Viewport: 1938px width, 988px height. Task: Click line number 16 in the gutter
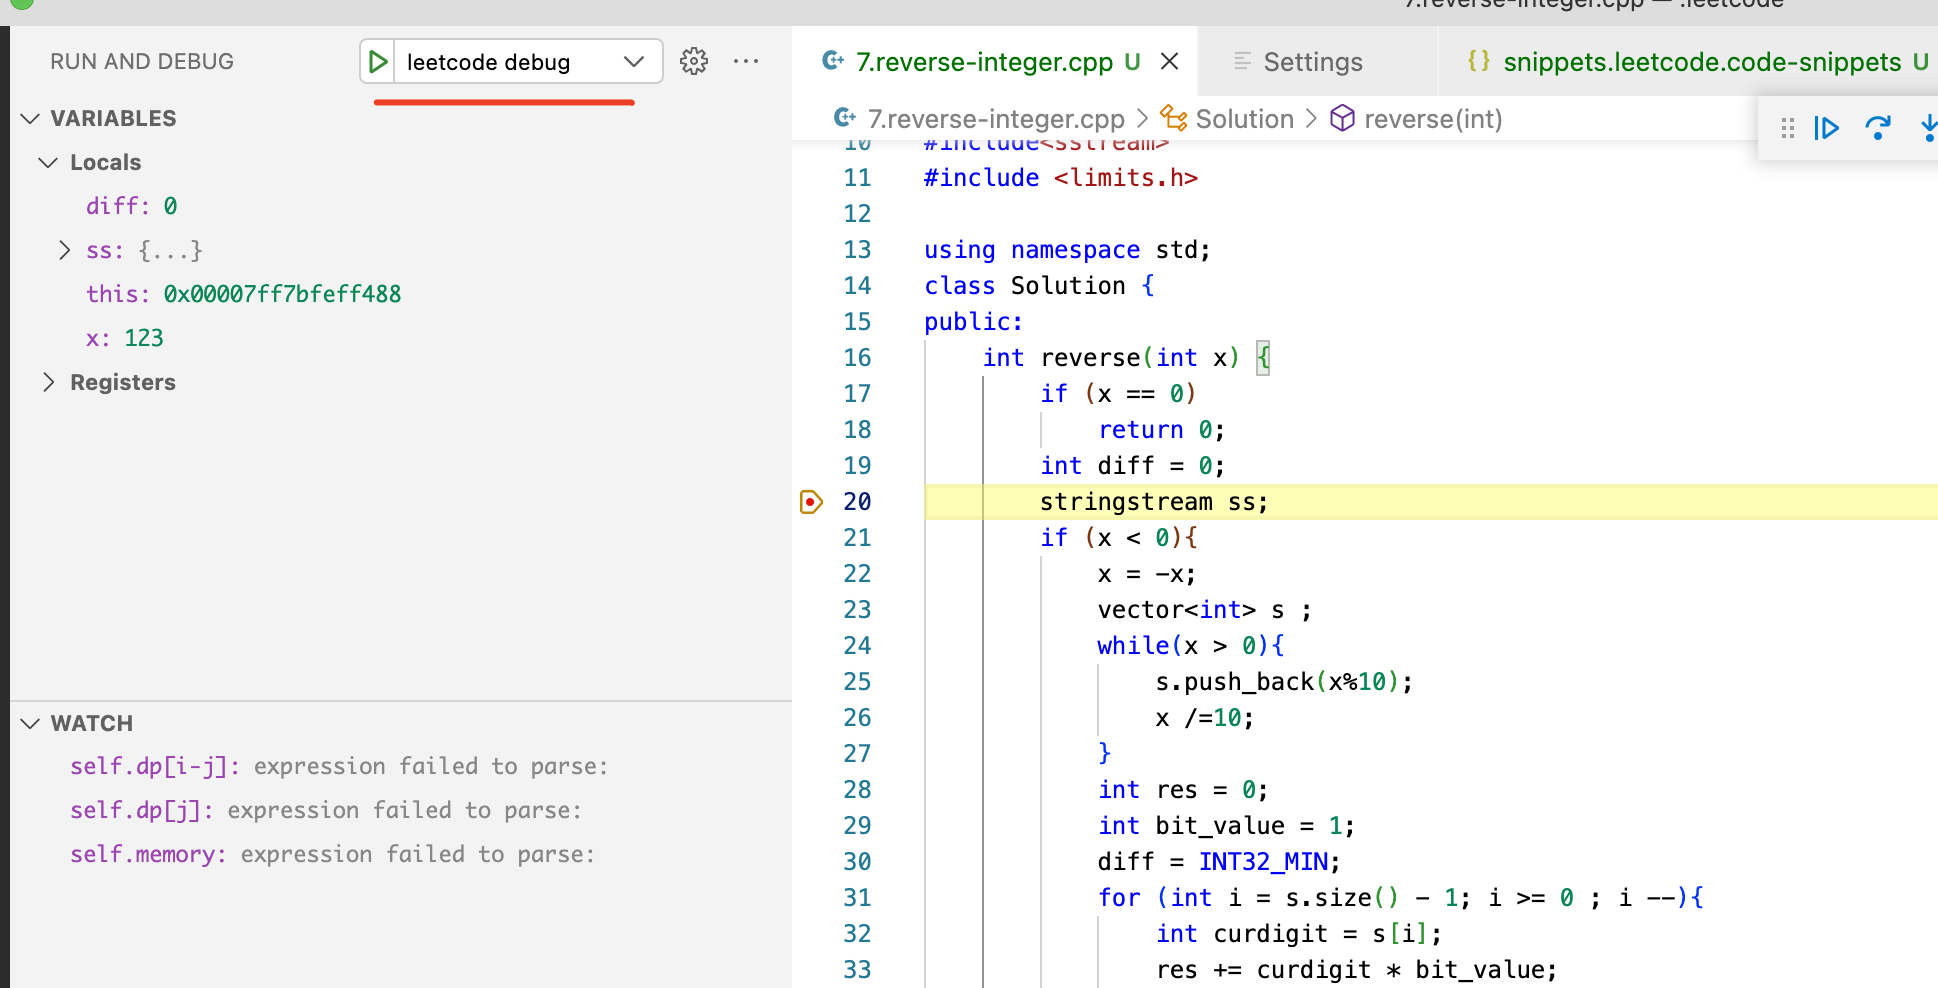click(x=857, y=358)
